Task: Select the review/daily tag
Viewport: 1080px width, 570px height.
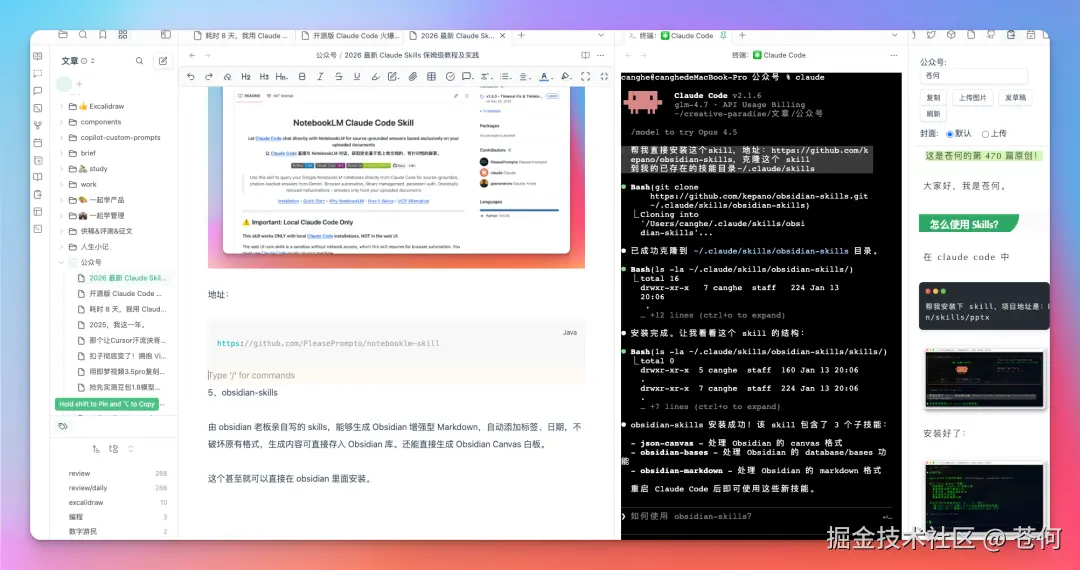Action: pos(88,488)
